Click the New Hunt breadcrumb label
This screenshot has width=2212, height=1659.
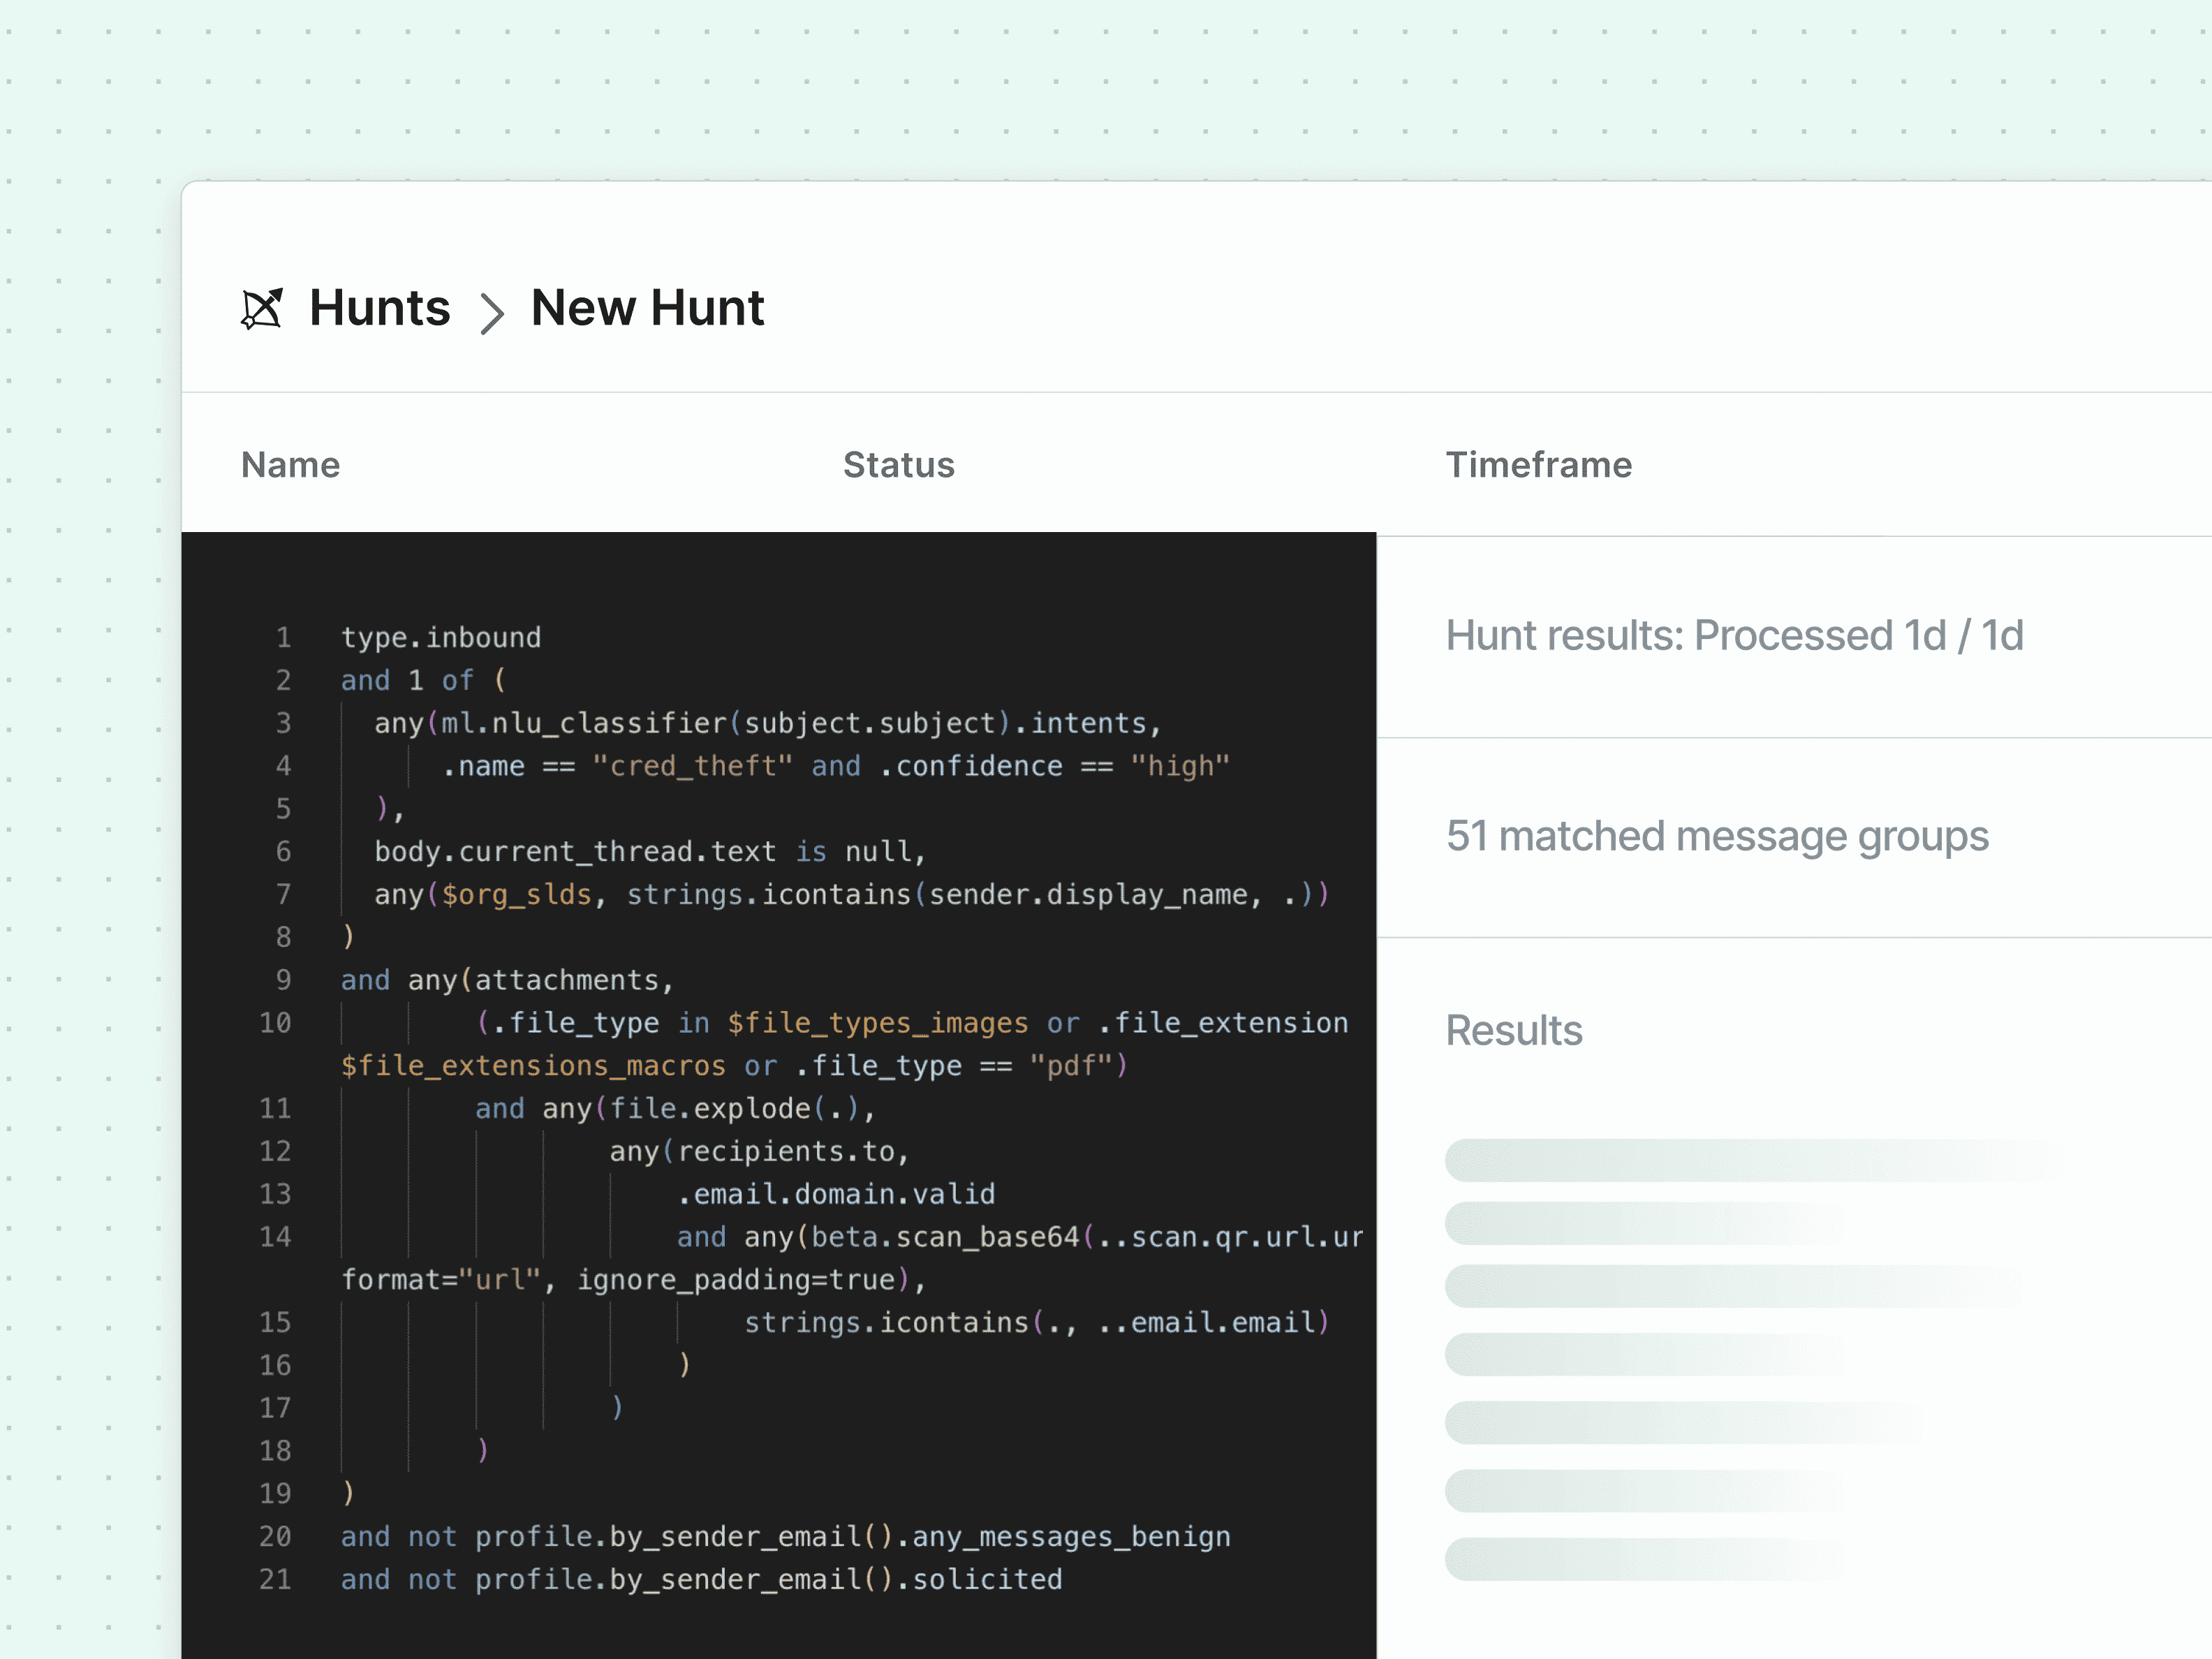647,308
